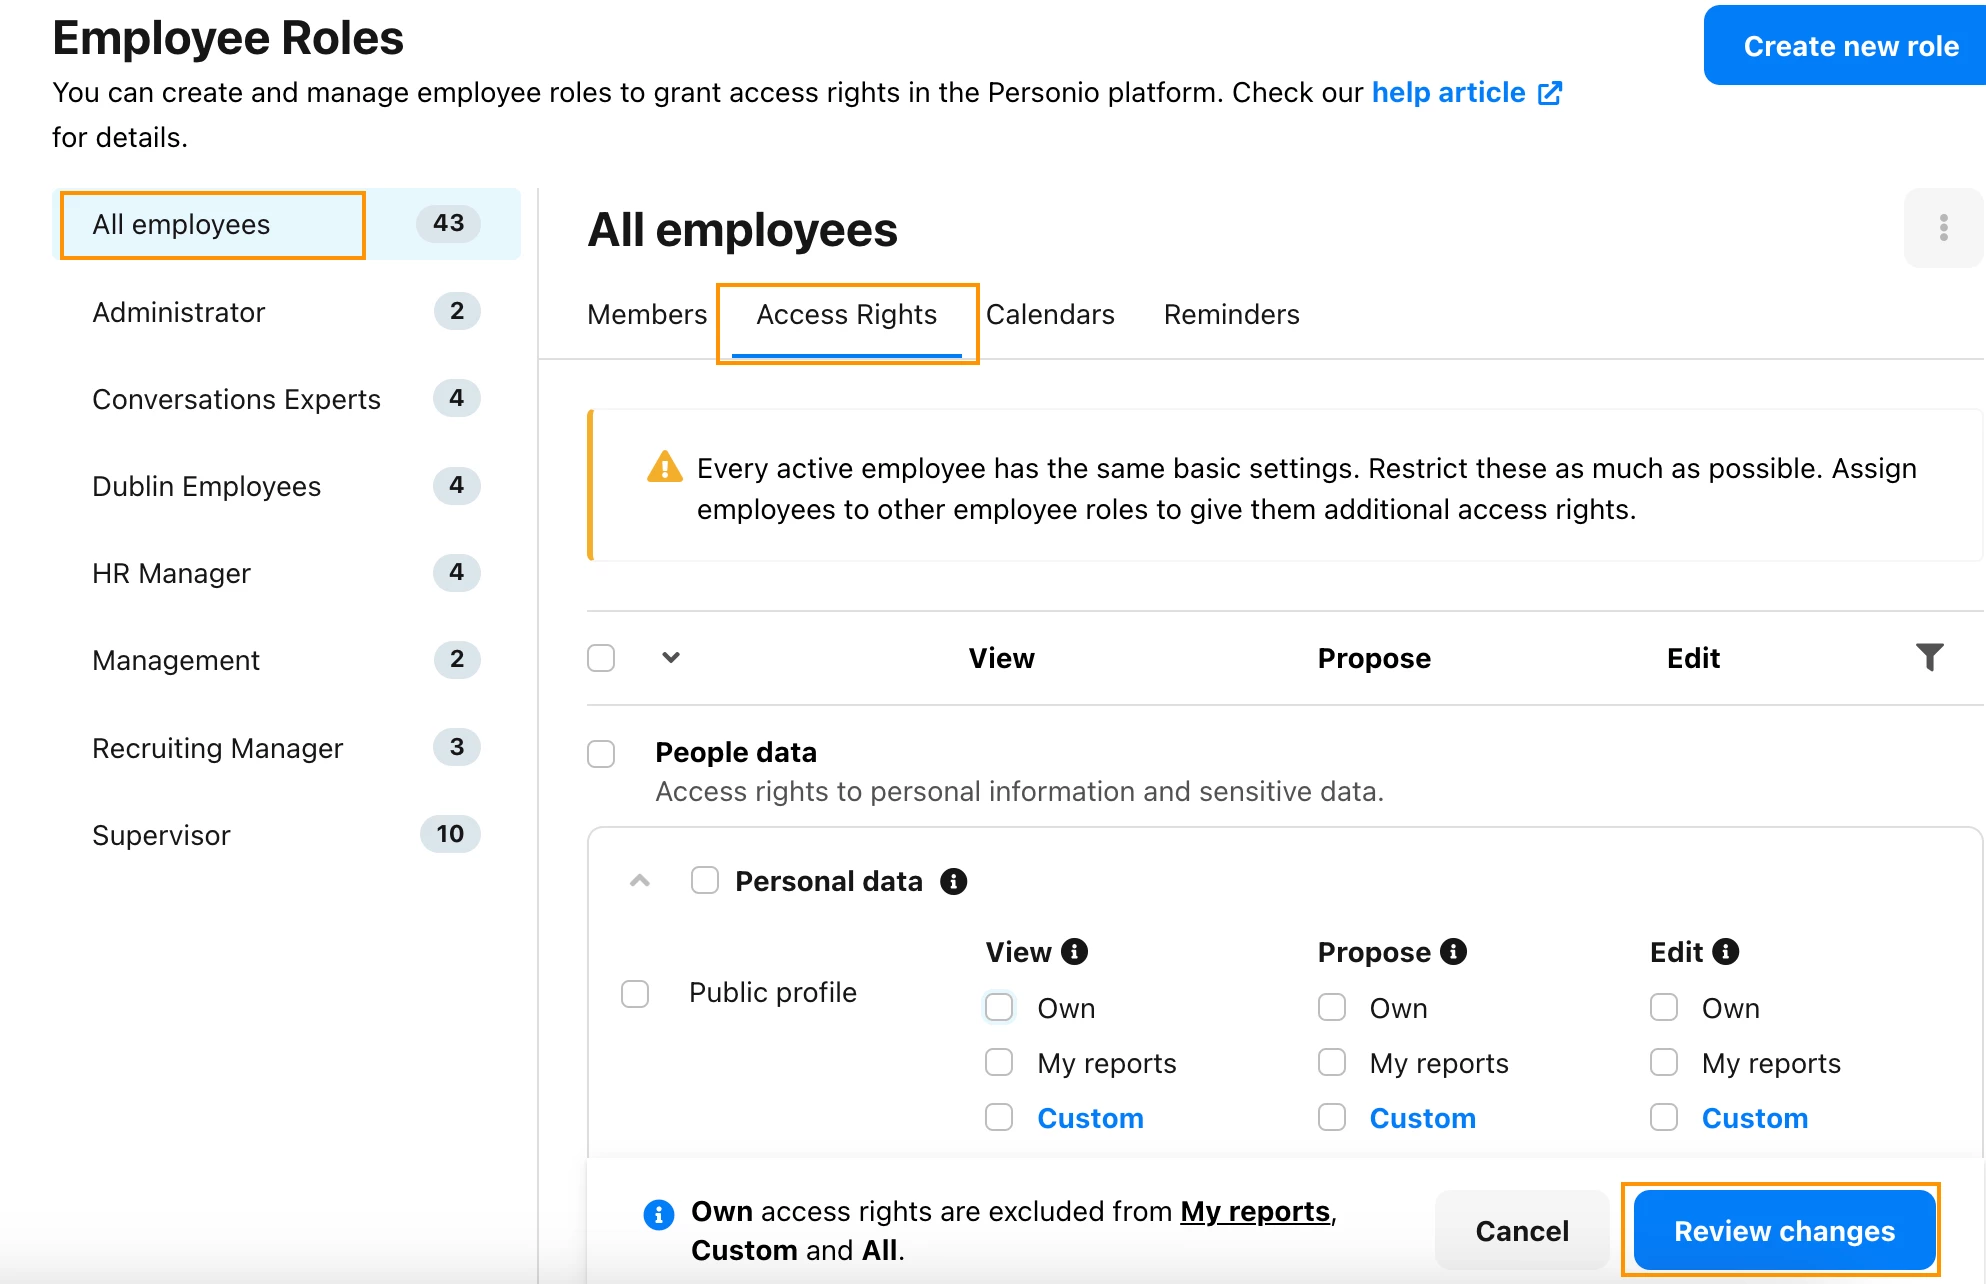Click the Propose column header
The image size is (1986, 1284).
[x=1374, y=658]
